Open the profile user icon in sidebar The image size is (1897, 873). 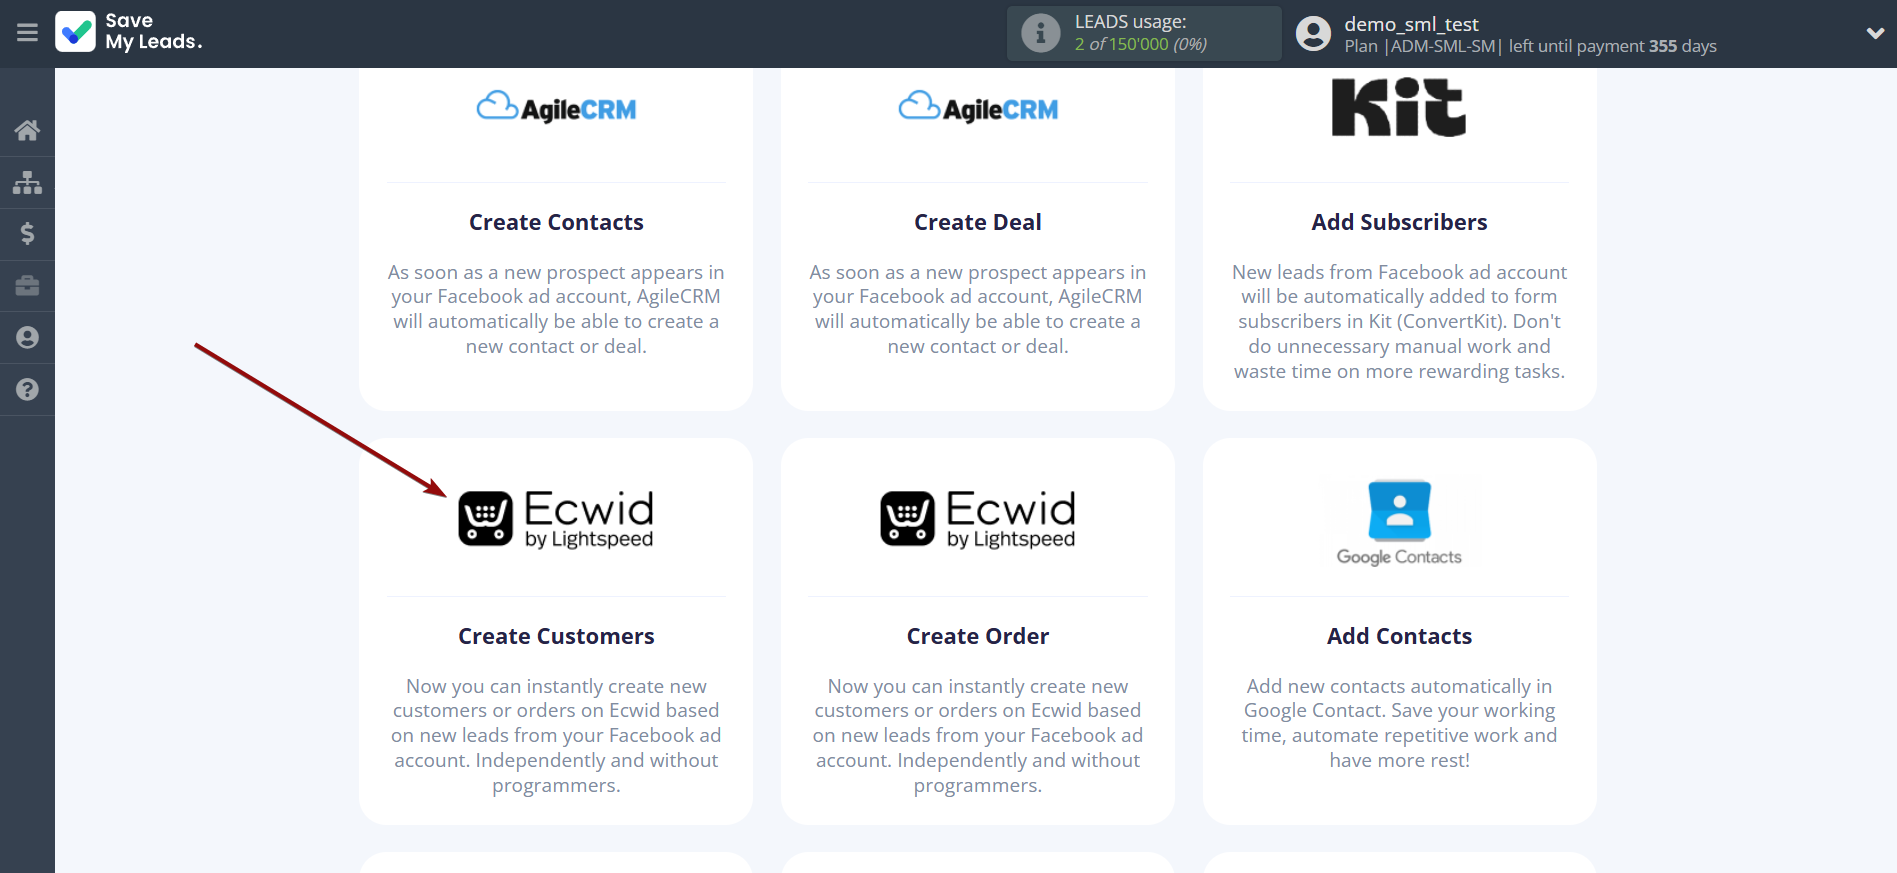pos(27,338)
